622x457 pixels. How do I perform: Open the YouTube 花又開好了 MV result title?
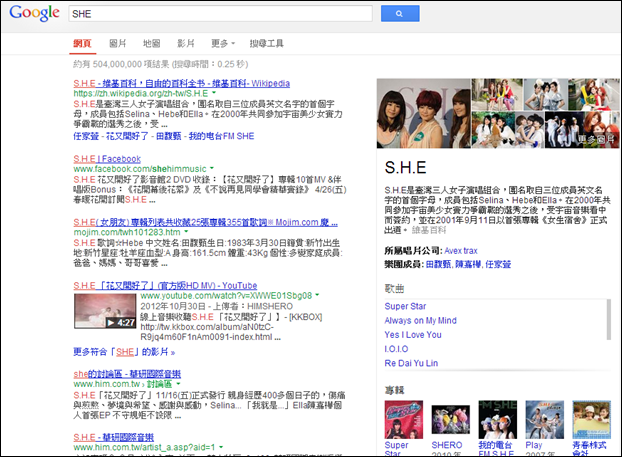tap(165, 286)
